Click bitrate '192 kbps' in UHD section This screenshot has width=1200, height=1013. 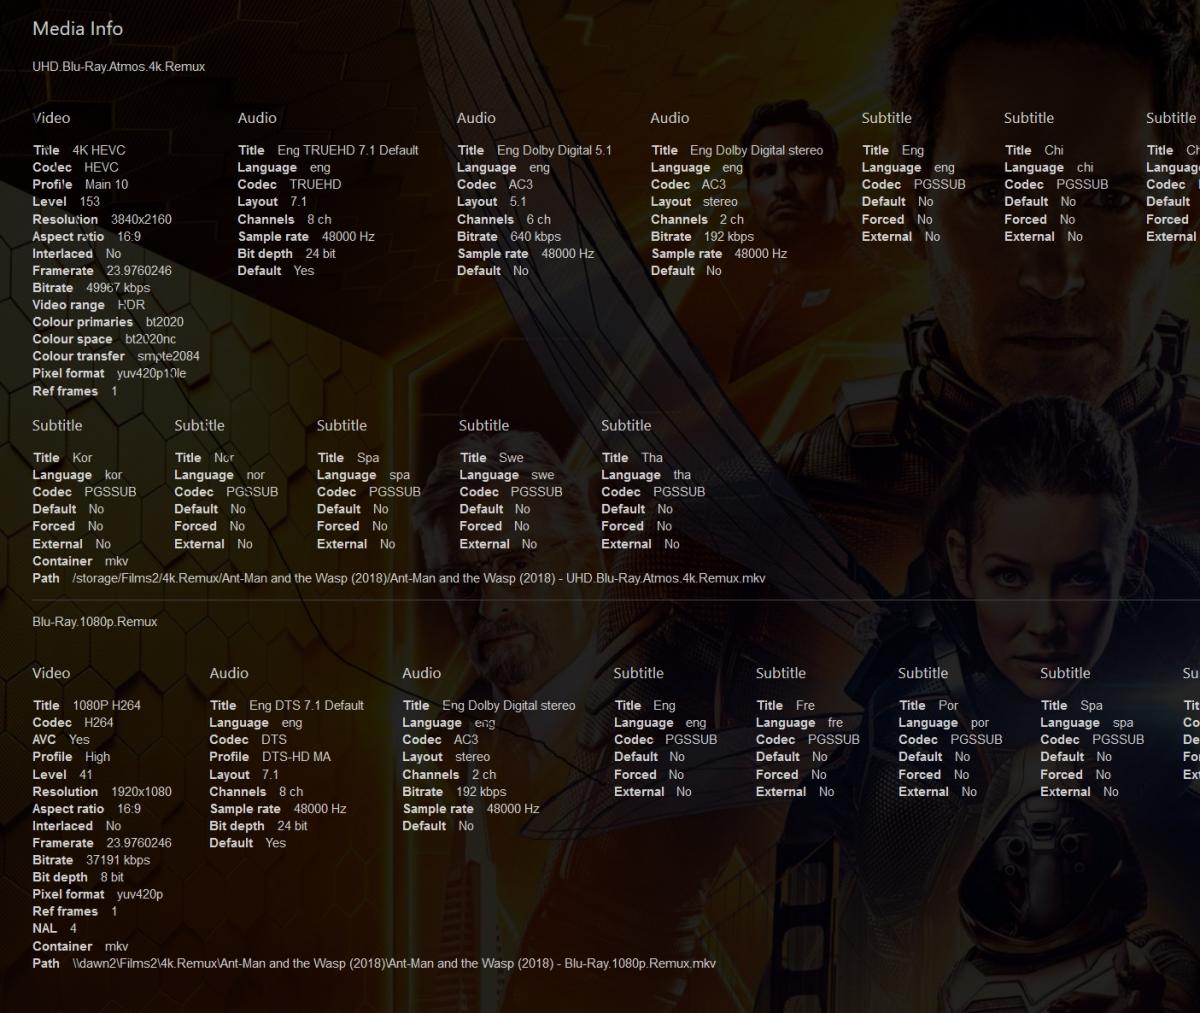click(729, 236)
